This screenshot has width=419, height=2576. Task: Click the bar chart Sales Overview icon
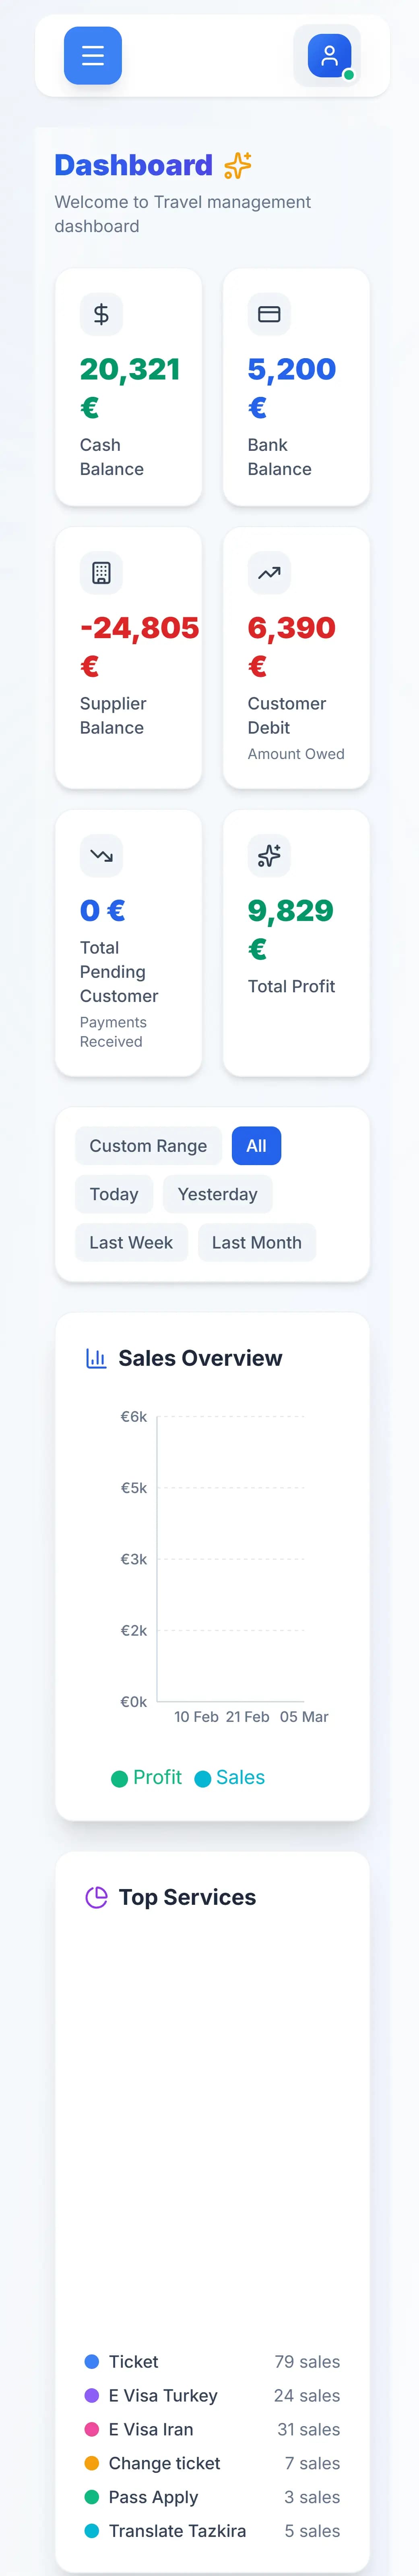coord(96,1358)
